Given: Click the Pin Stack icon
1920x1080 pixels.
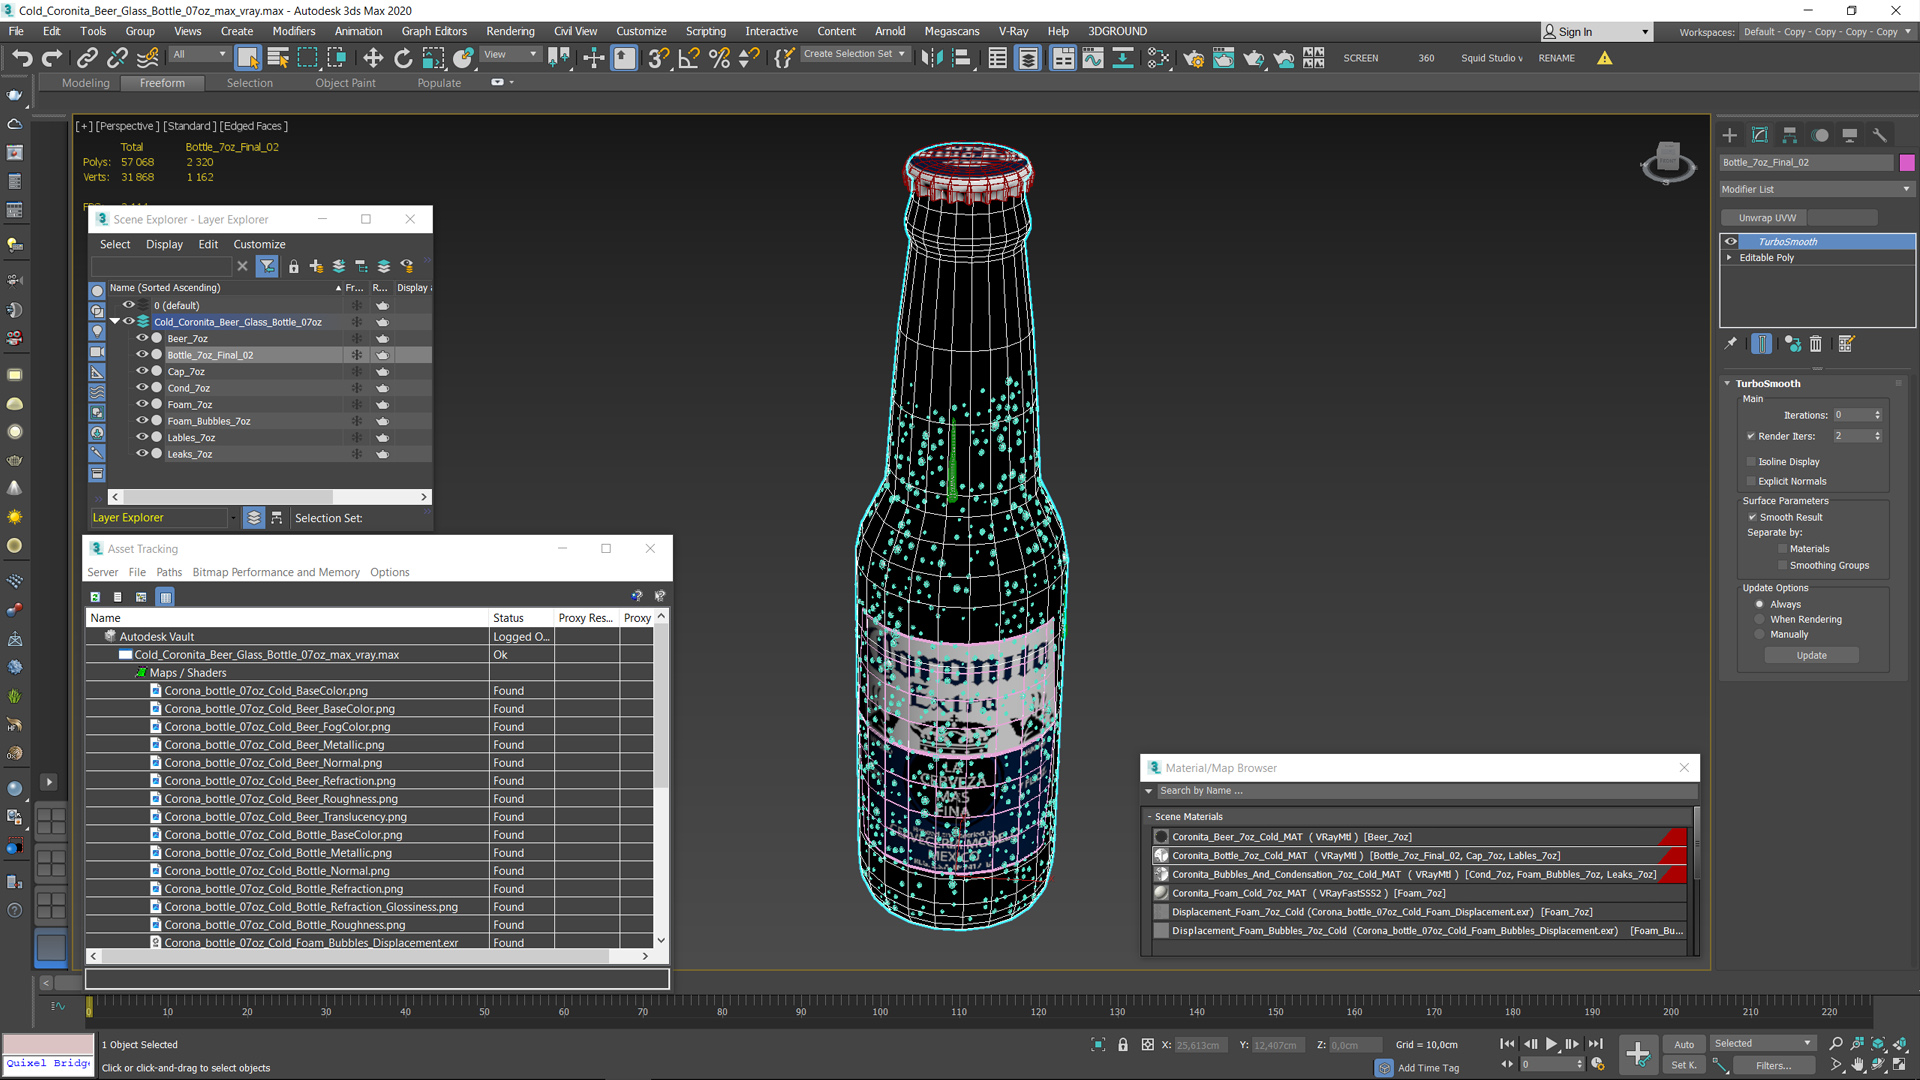Looking at the screenshot, I should pos(1731,344).
